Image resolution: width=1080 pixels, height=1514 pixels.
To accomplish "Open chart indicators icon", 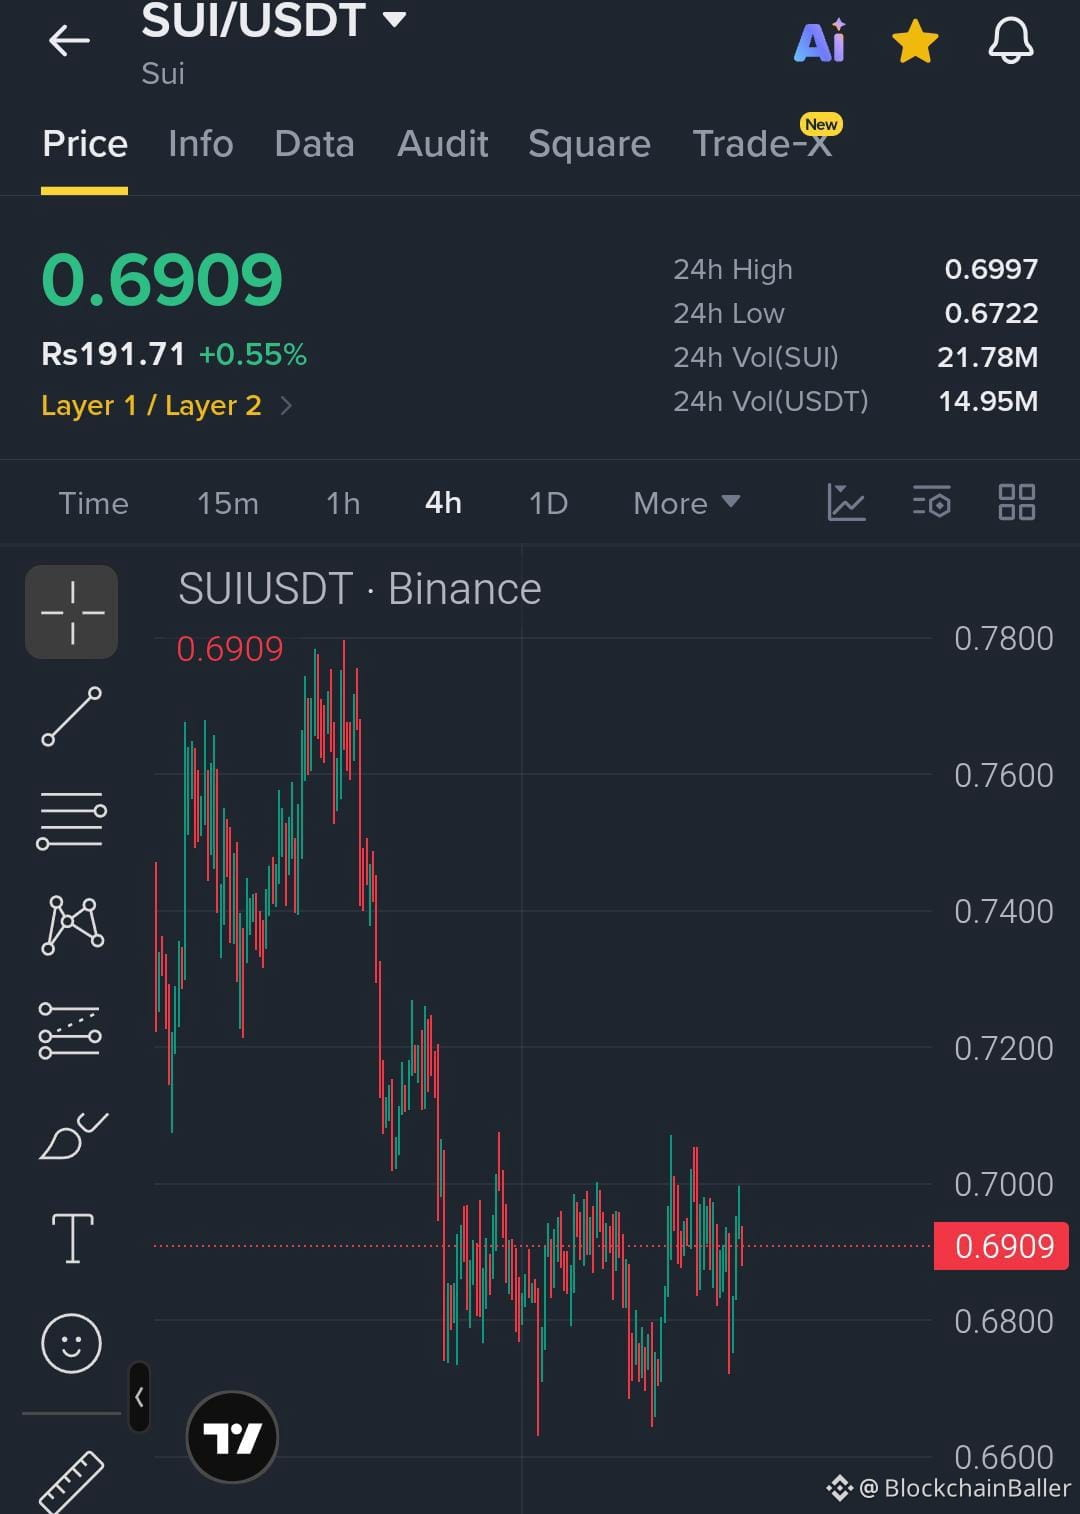I will [x=846, y=502].
